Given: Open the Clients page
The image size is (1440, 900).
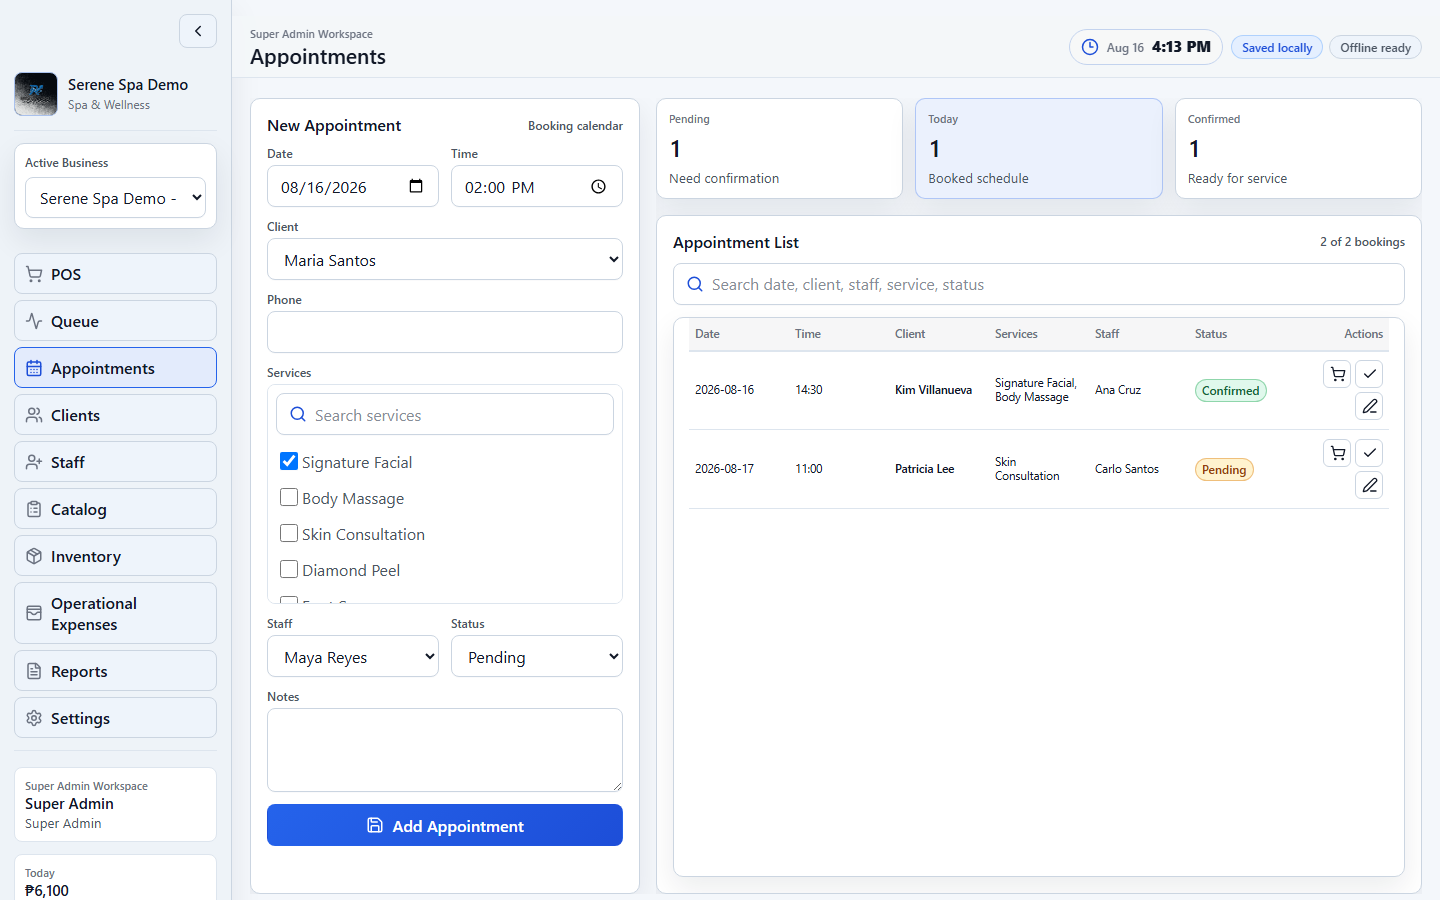Looking at the screenshot, I should point(115,415).
